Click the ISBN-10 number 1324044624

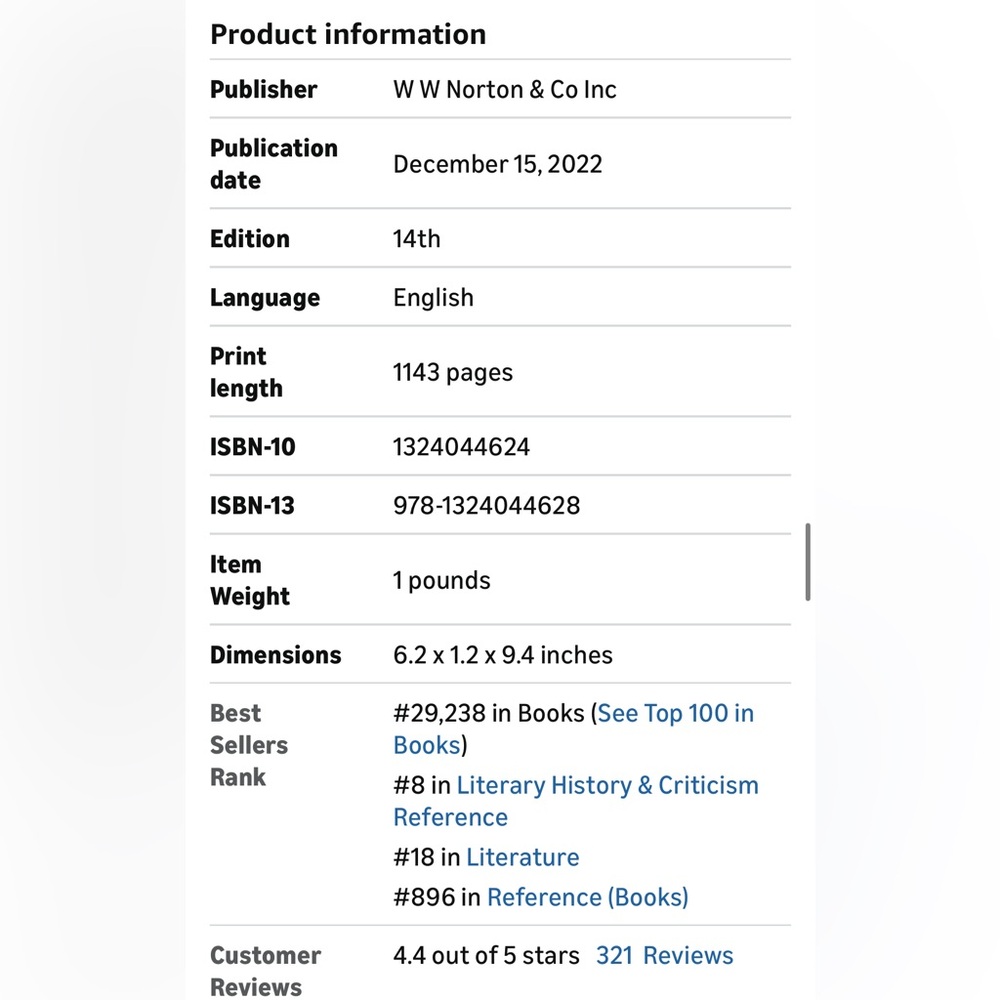pyautogui.click(x=461, y=447)
